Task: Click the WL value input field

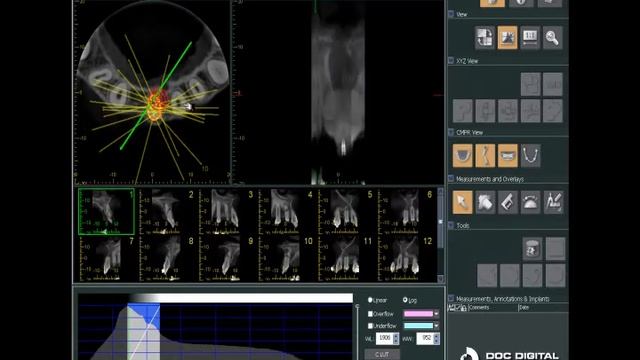Action: tap(384, 338)
